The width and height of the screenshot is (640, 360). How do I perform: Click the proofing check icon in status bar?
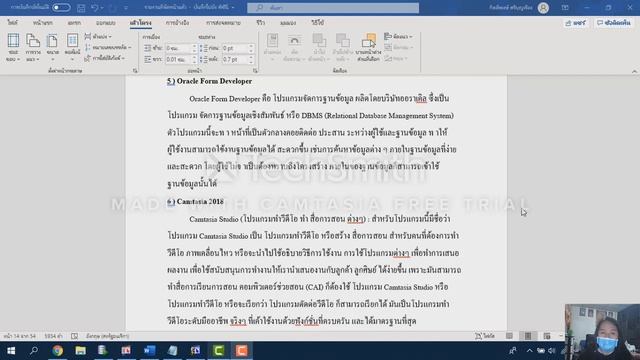coord(74,336)
